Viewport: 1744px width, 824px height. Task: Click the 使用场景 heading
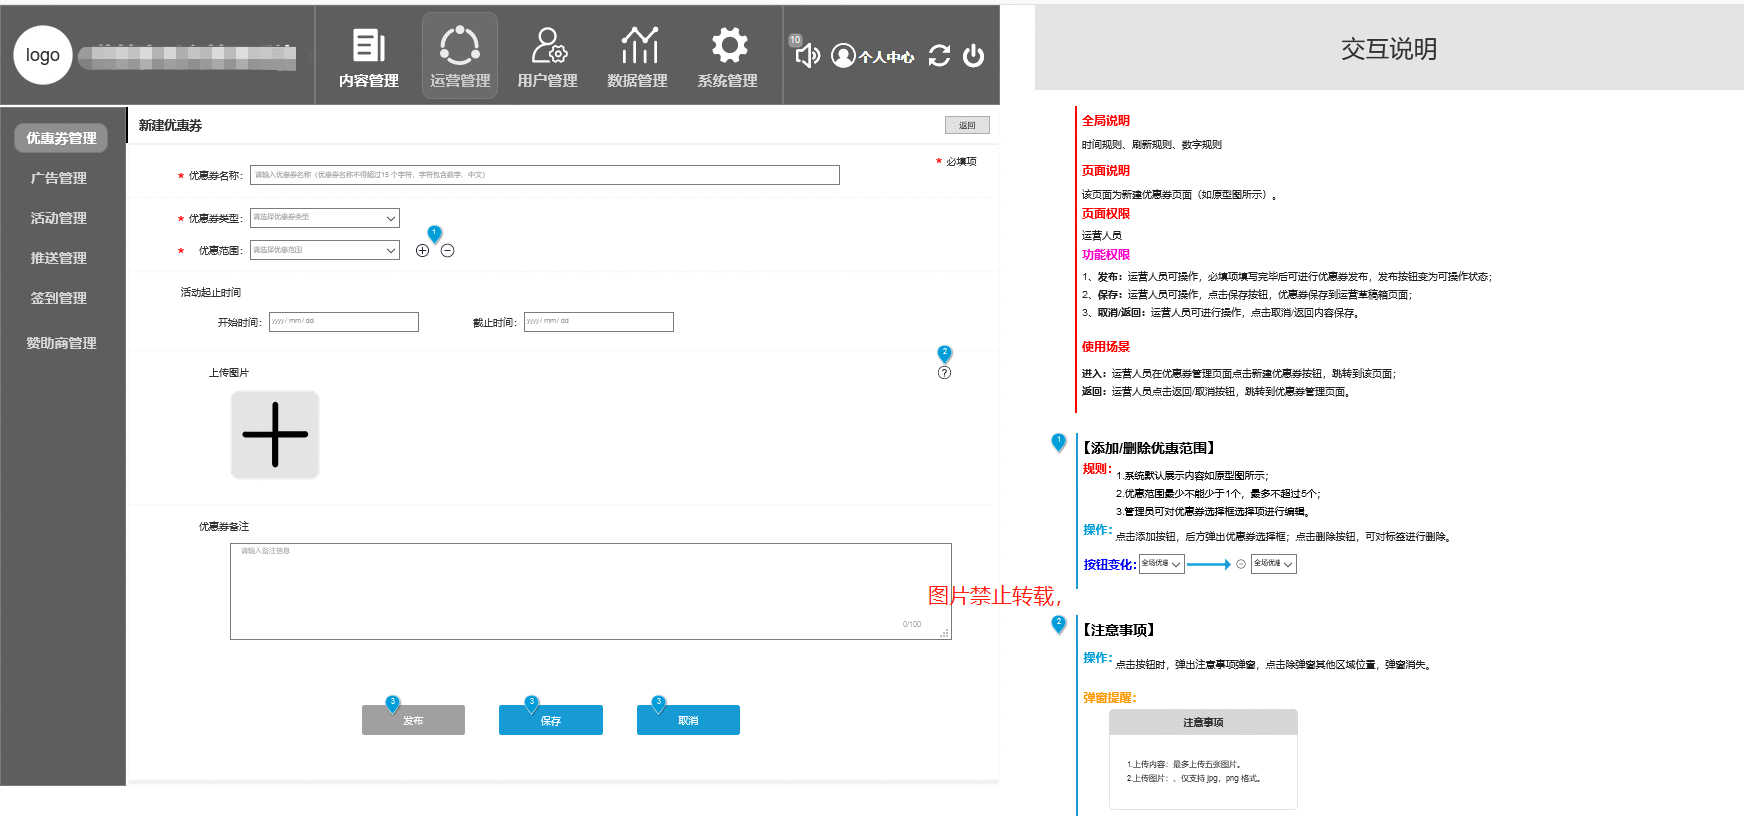[x=1106, y=347]
